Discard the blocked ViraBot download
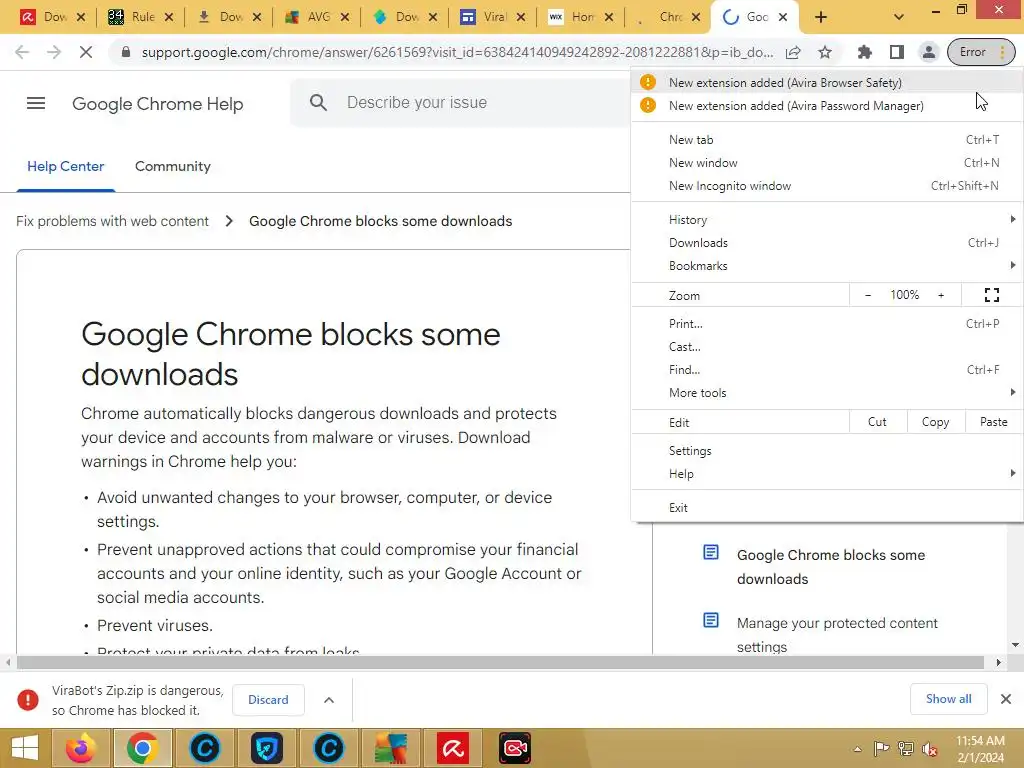The height and width of the screenshot is (768, 1024). point(268,699)
